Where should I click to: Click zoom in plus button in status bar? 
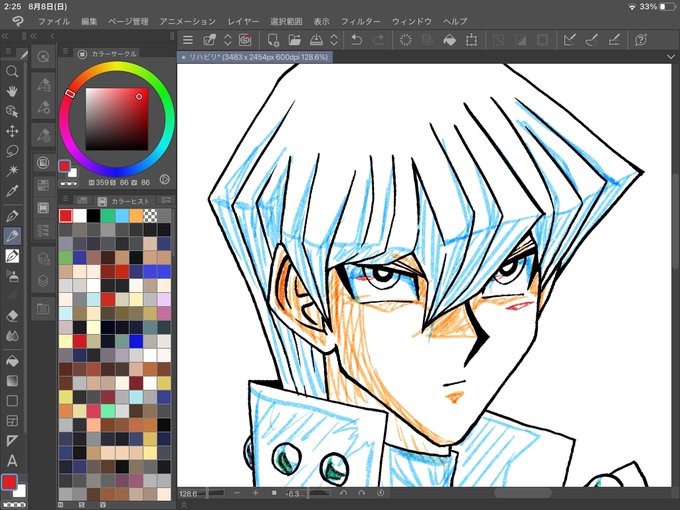[x=255, y=493]
